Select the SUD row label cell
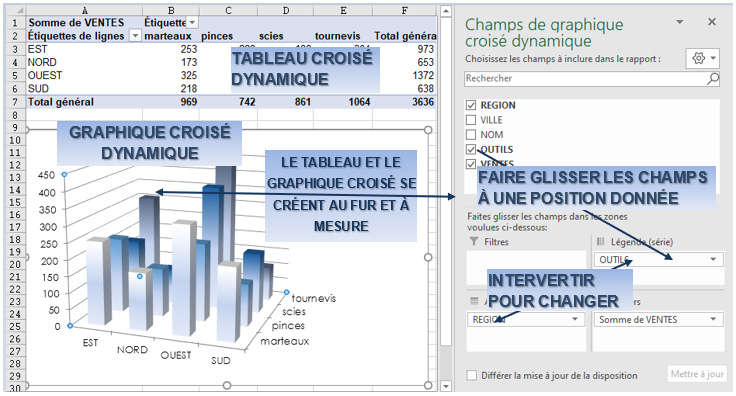Screen dimensions: 736x396 pos(84,89)
